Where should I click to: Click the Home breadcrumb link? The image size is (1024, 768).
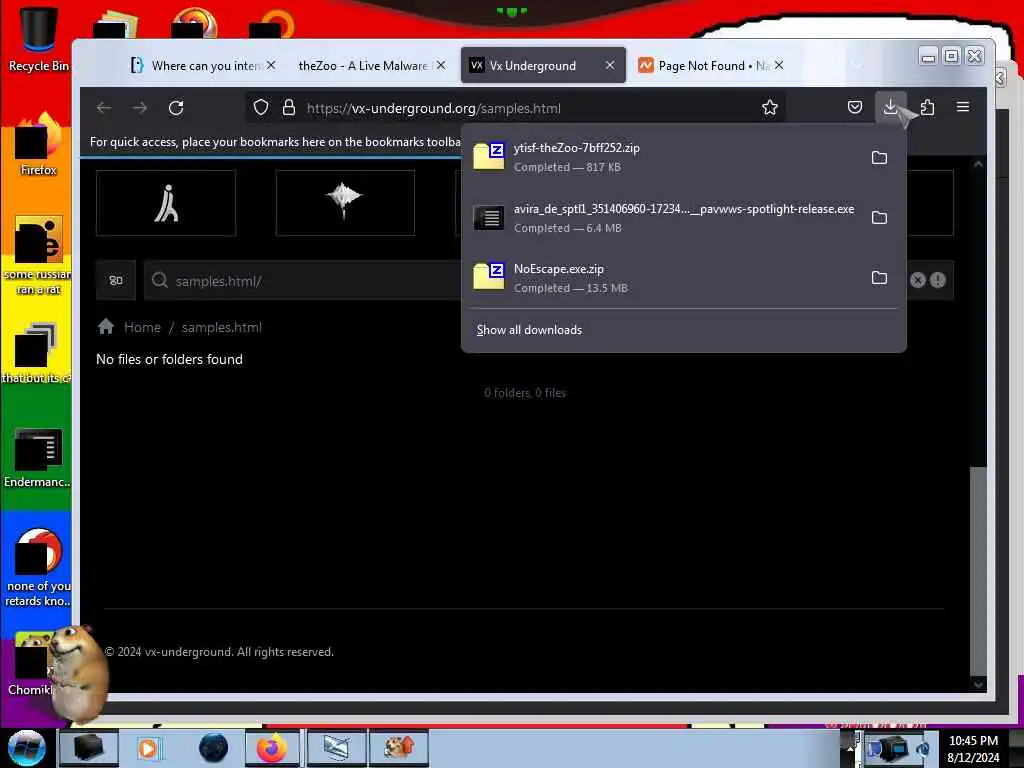142,327
